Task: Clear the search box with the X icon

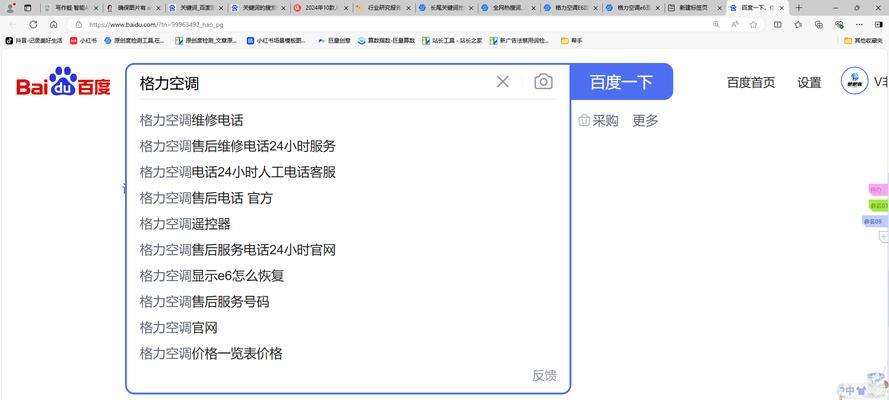Action: tap(502, 82)
